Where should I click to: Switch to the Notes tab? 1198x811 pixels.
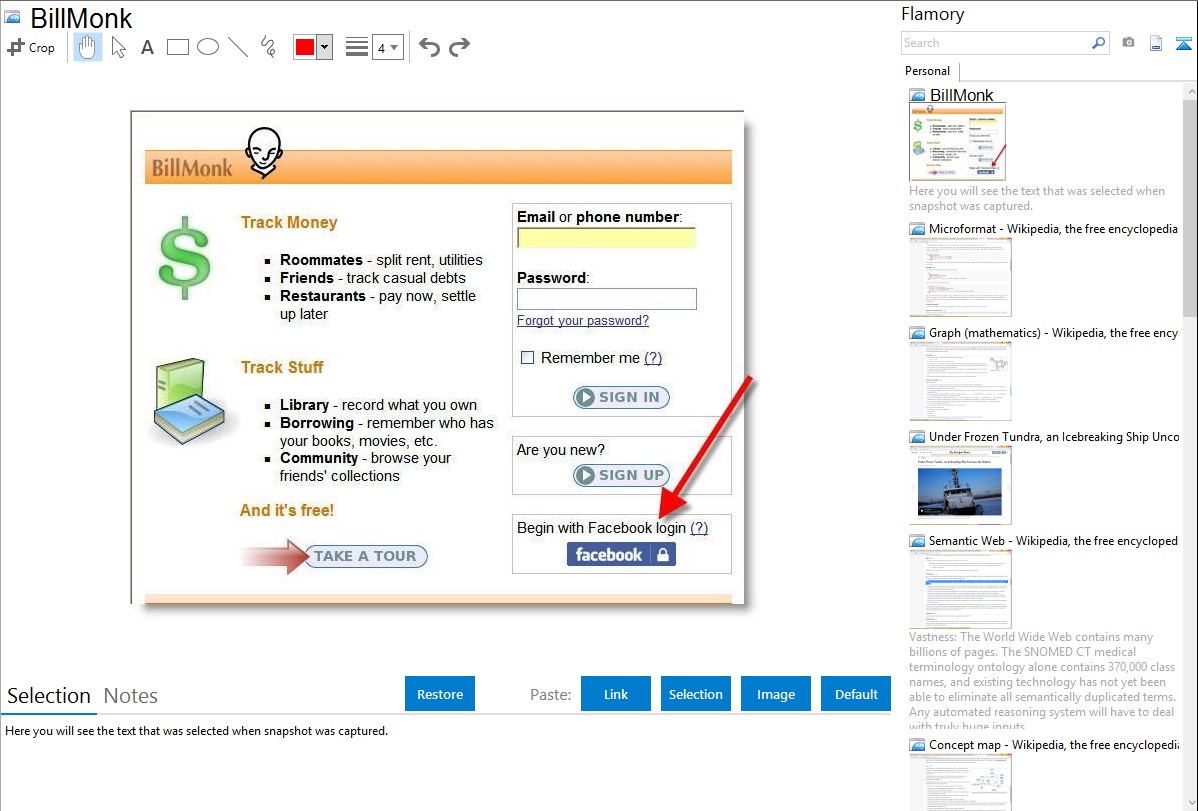point(131,696)
